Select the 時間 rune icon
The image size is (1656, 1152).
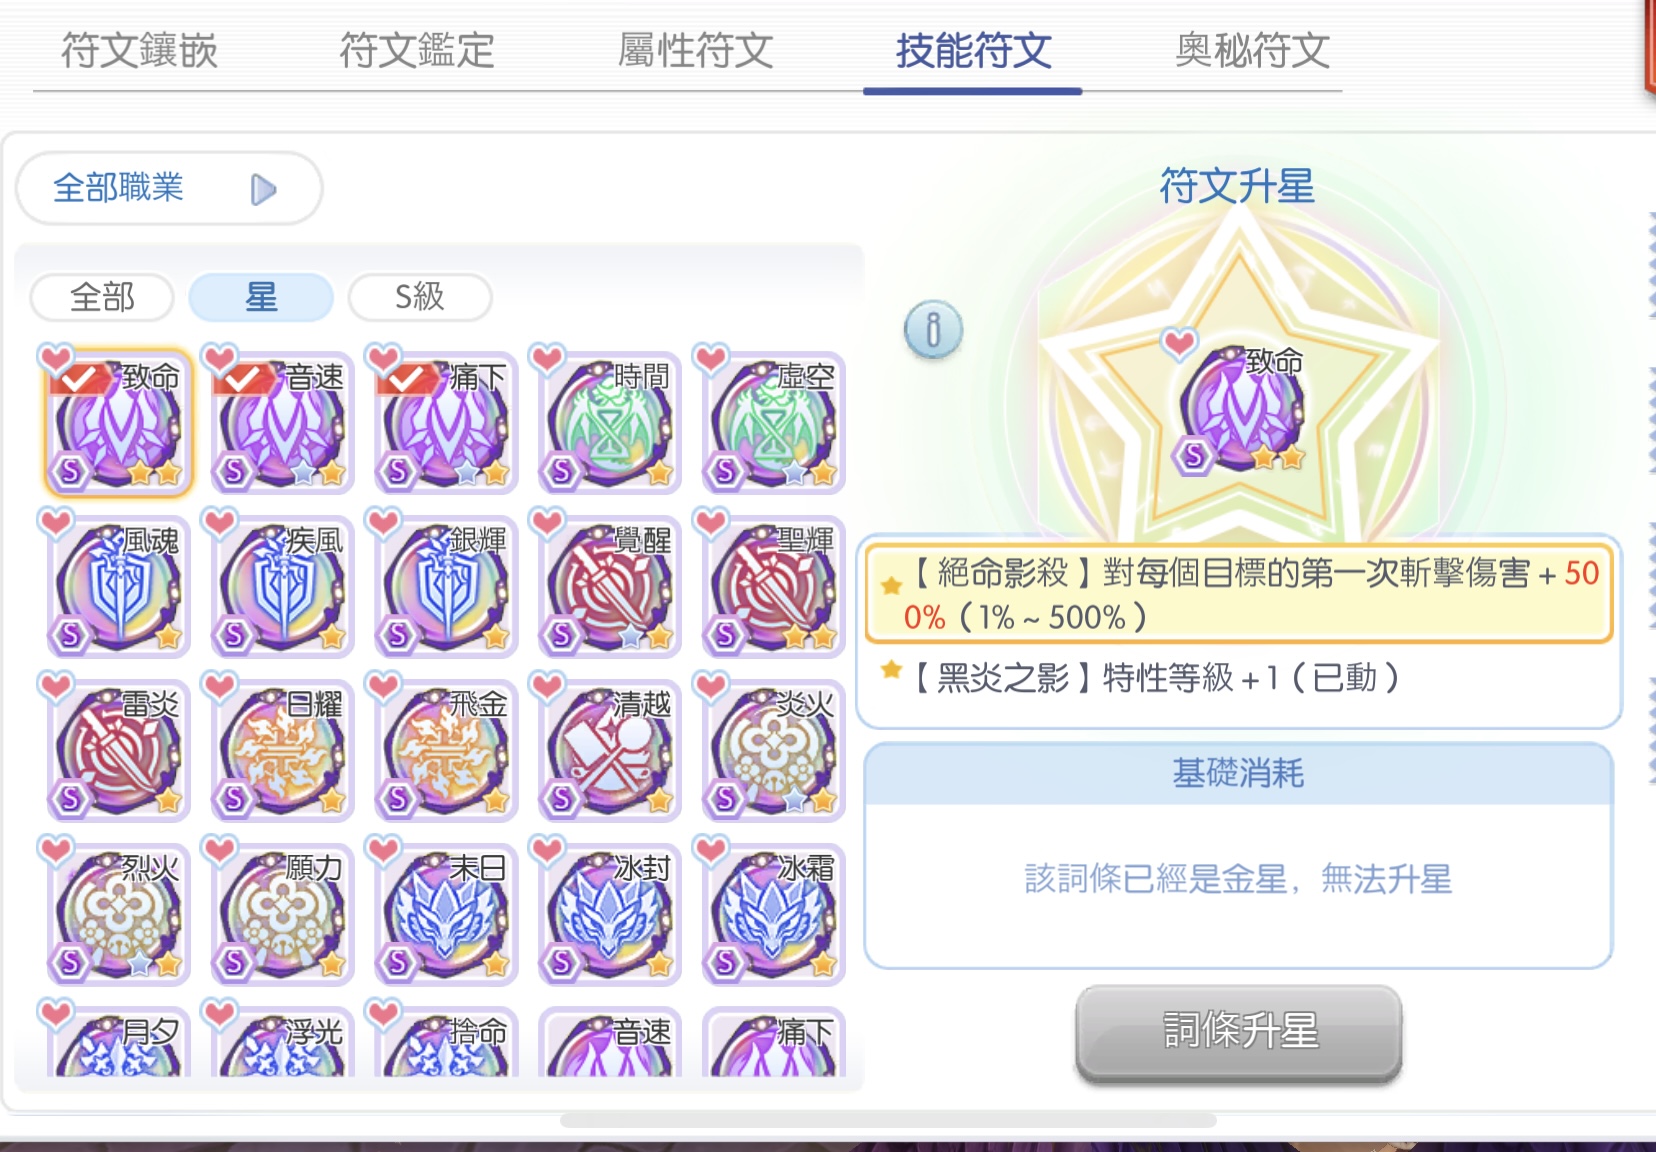[610, 422]
